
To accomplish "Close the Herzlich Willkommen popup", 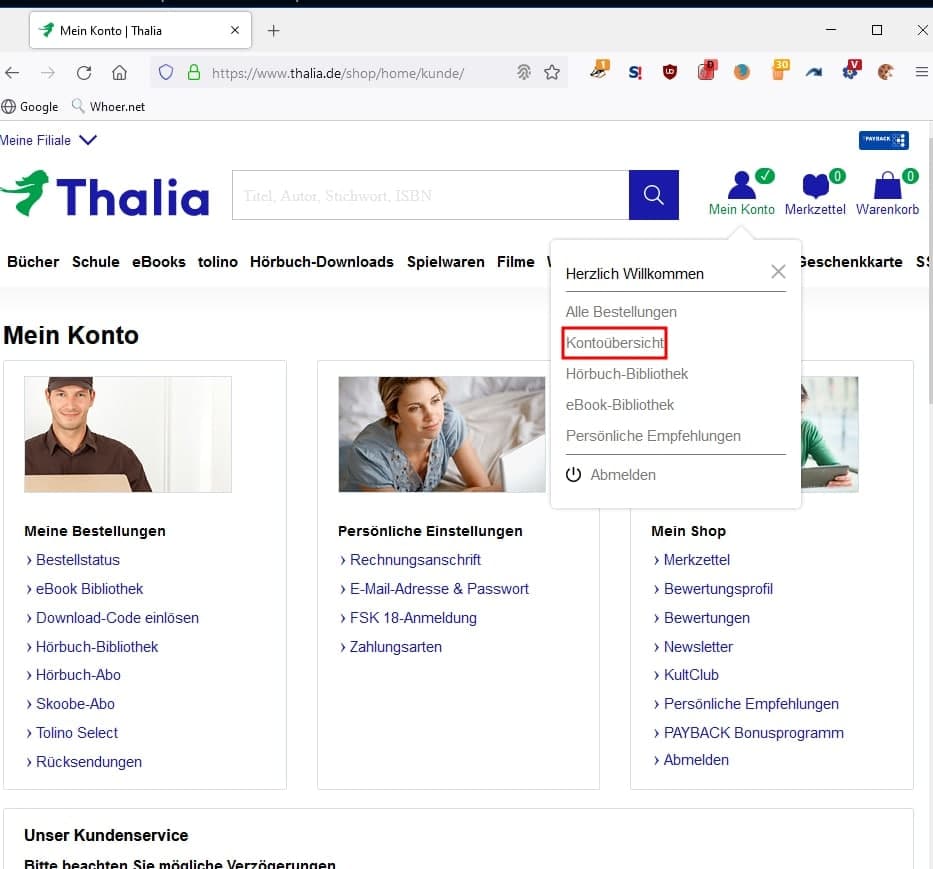I will pos(778,272).
